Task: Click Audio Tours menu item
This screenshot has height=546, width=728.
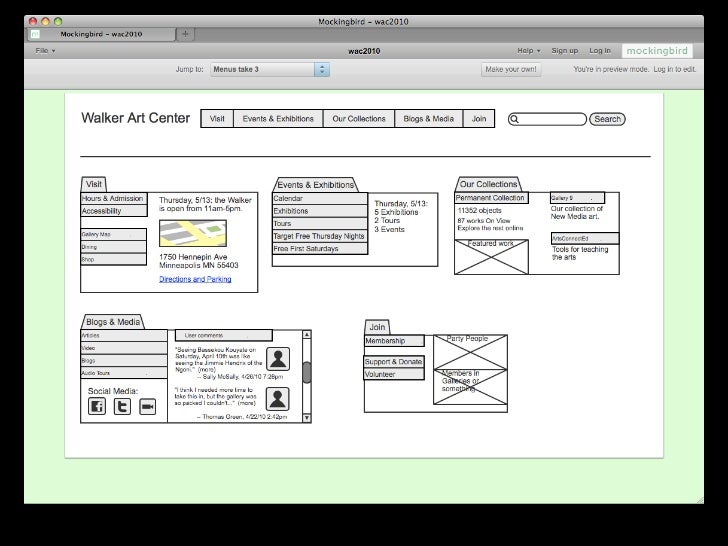Action: tap(124, 373)
